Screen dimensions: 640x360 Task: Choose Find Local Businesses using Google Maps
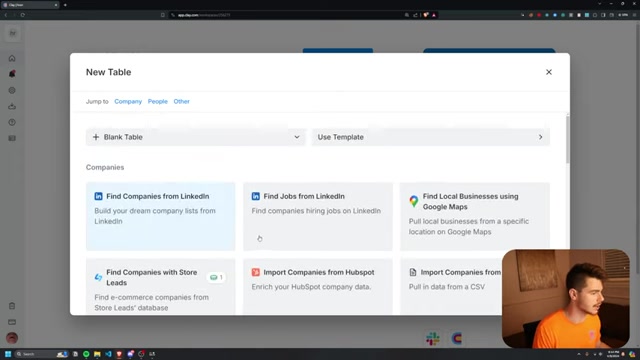[475, 216]
